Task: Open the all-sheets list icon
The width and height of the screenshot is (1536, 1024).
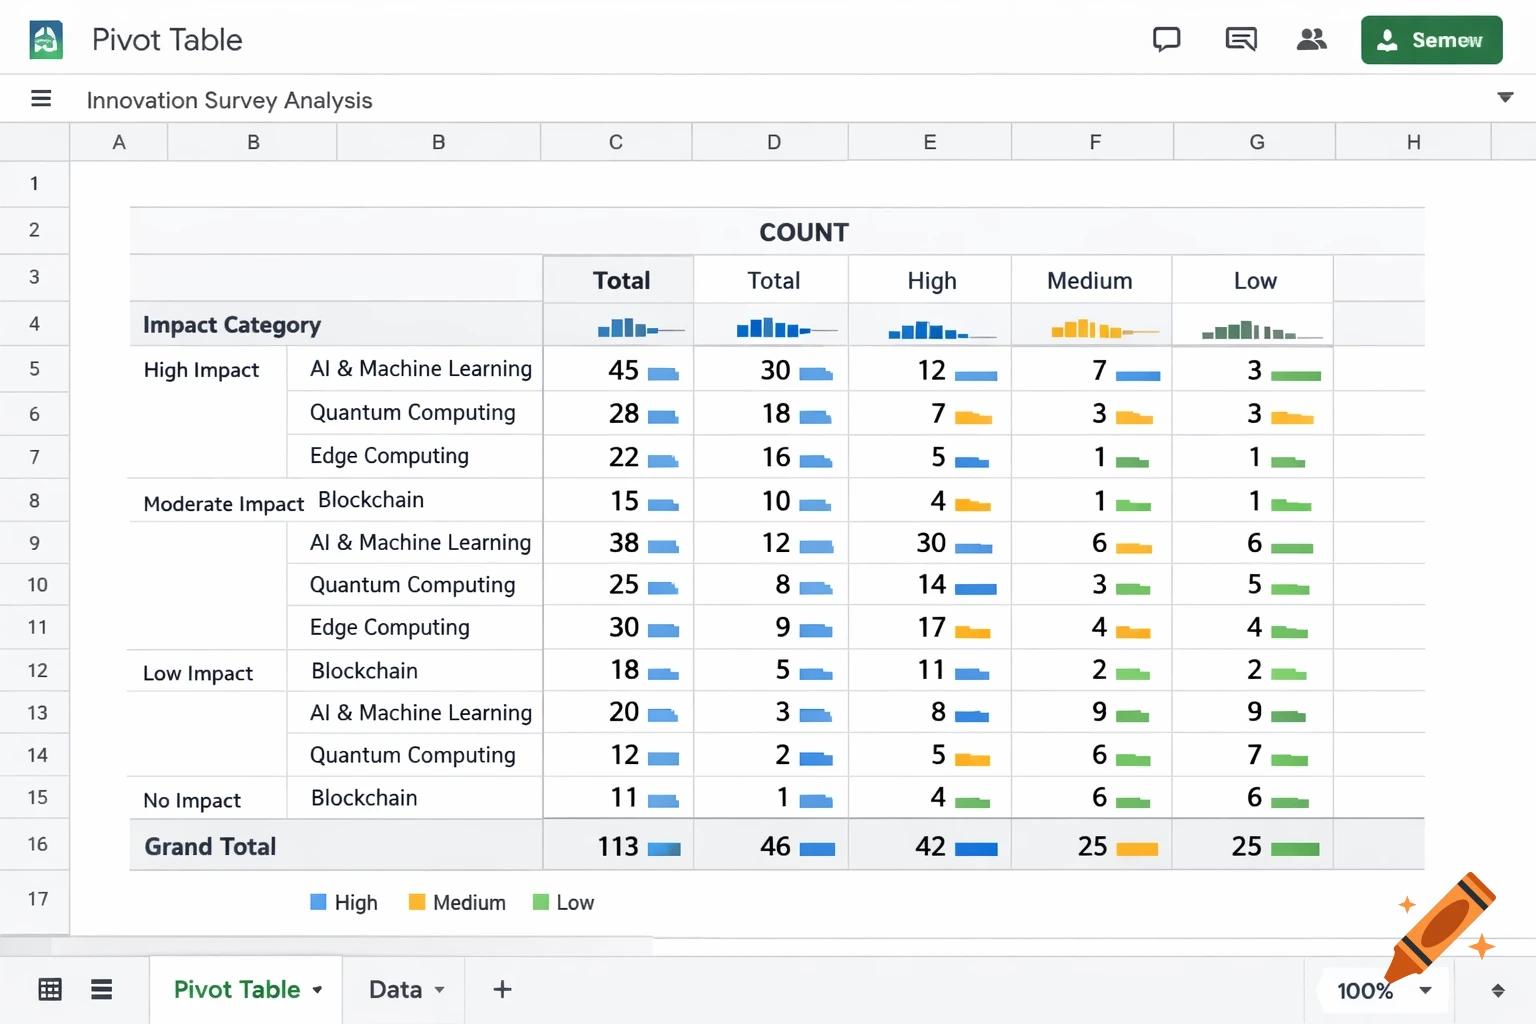Action: pos(102,989)
